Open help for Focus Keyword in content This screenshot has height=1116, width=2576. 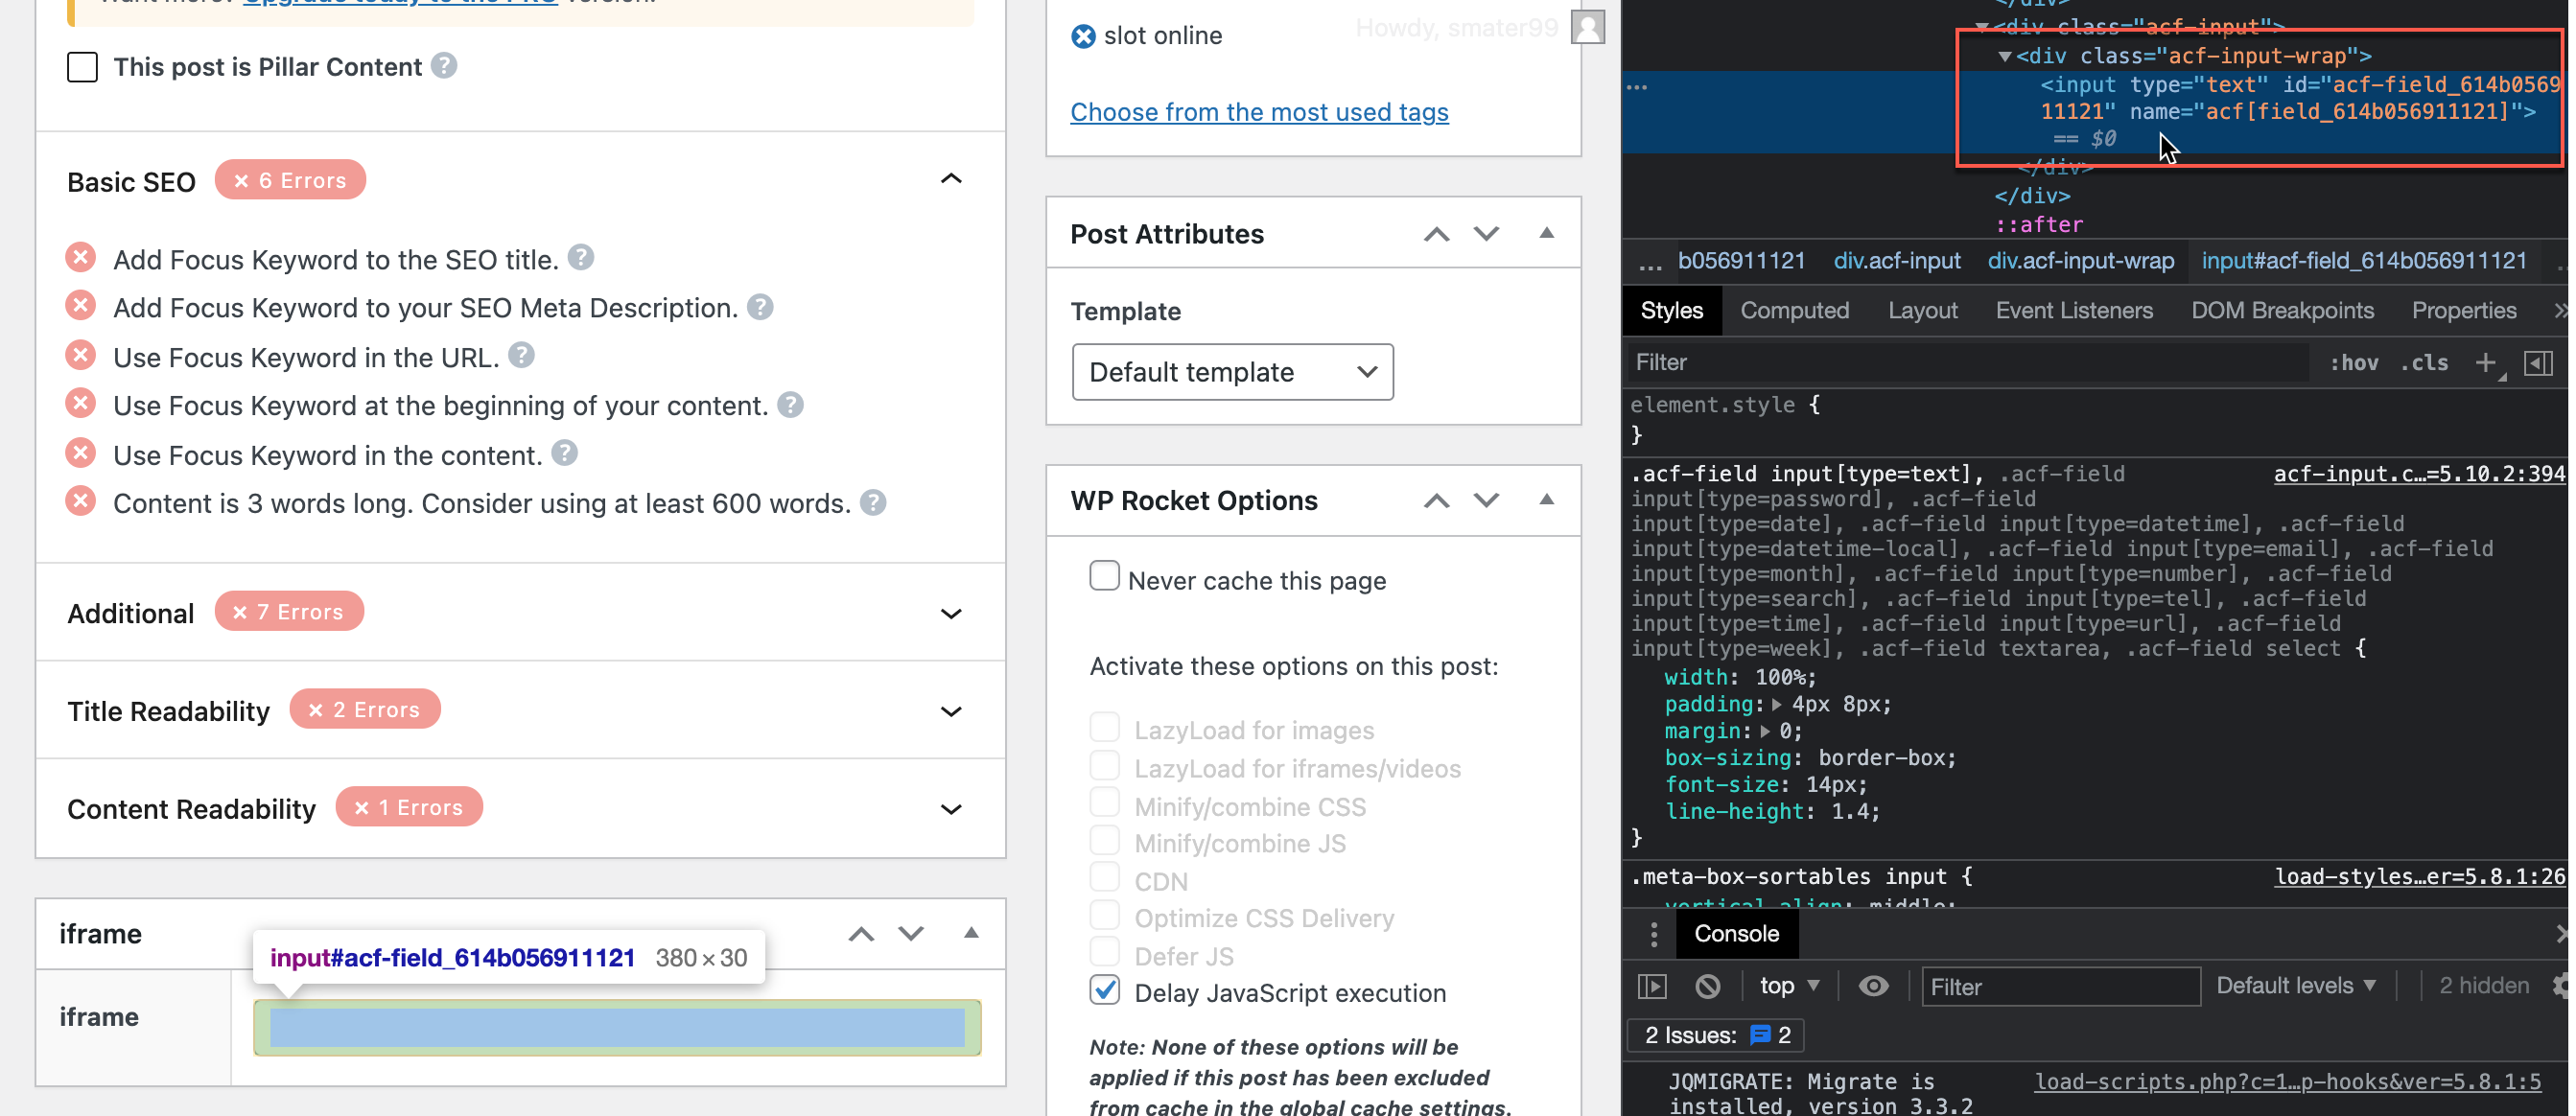pos(564,453)
